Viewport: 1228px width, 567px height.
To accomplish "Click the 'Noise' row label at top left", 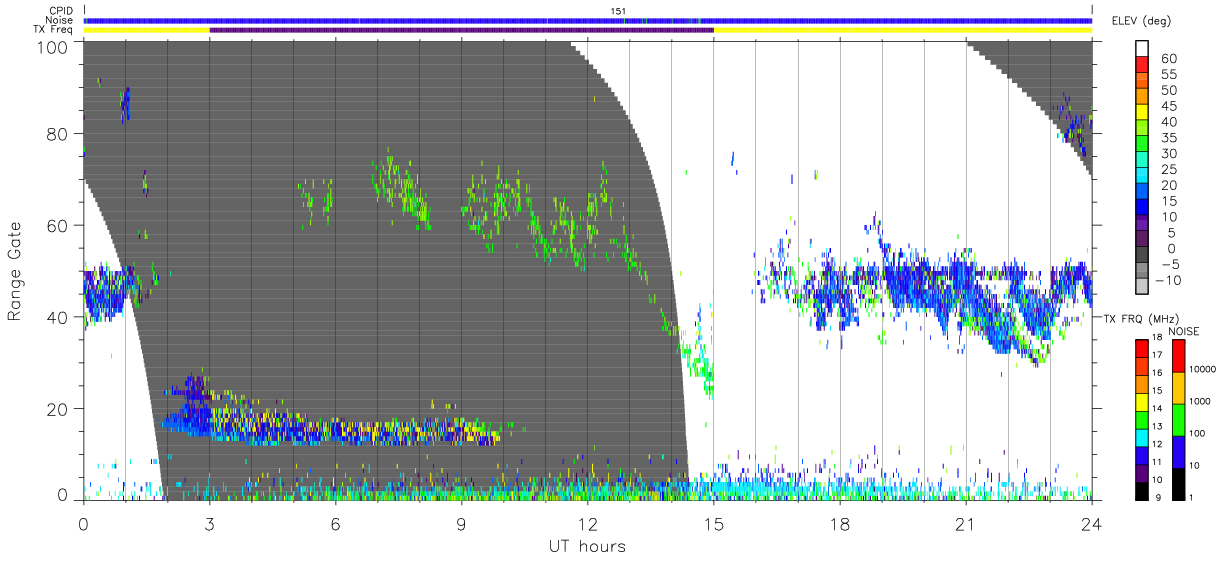I will click(59, 20).
